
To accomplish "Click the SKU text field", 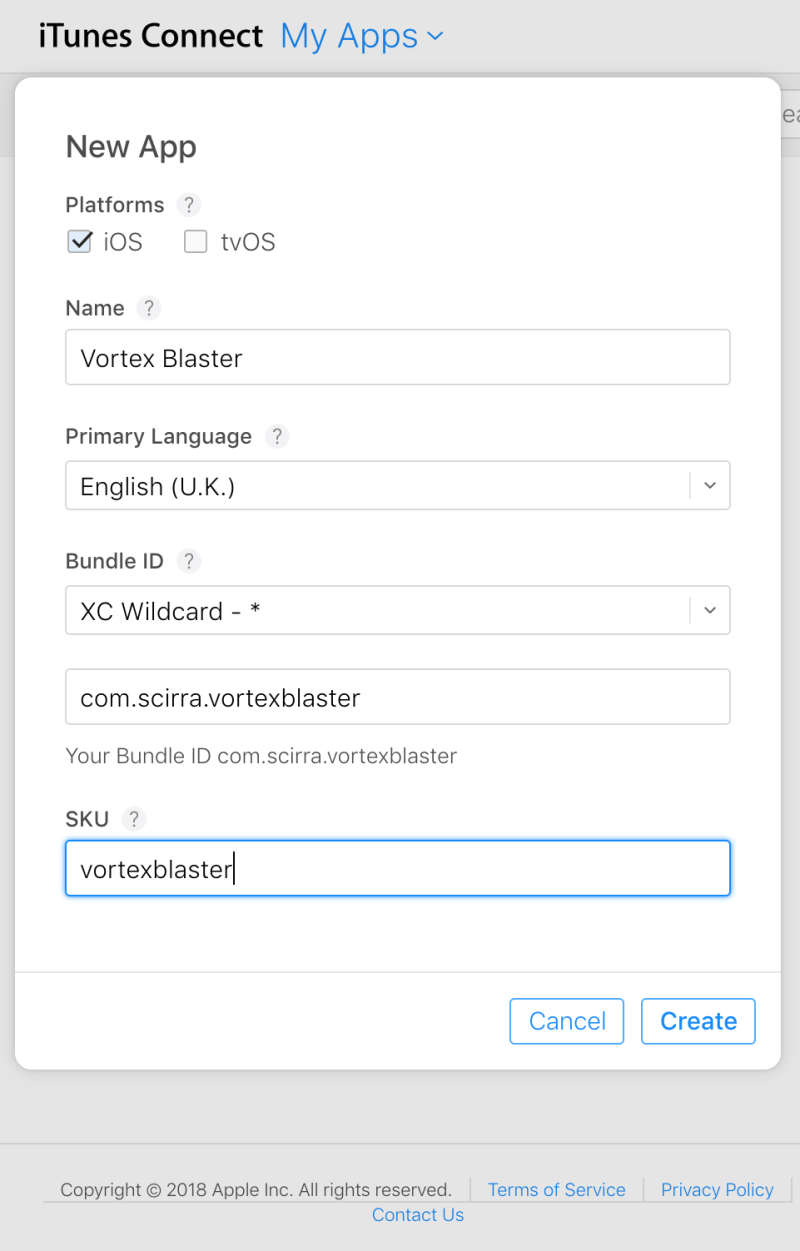I will [x=397, y=868].
